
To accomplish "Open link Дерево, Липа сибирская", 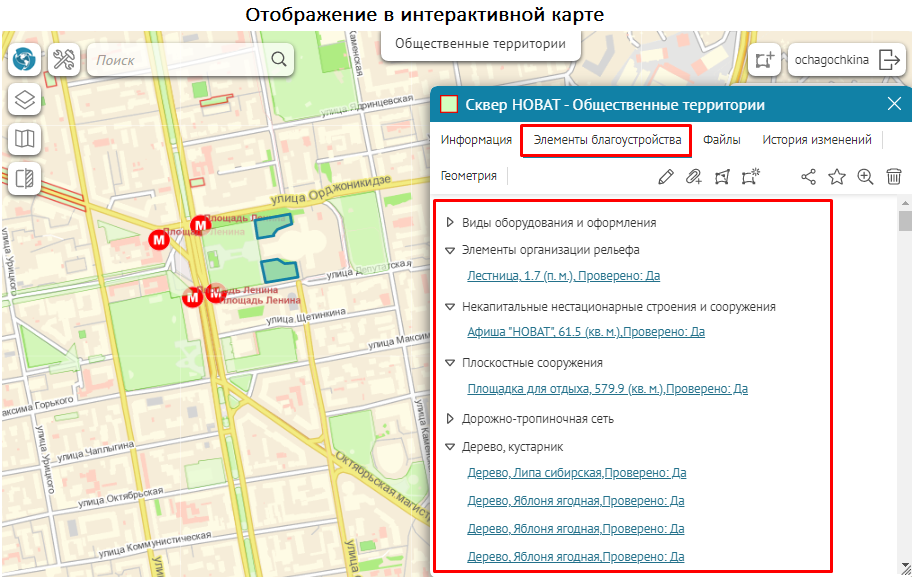I will tap(575, 473).
